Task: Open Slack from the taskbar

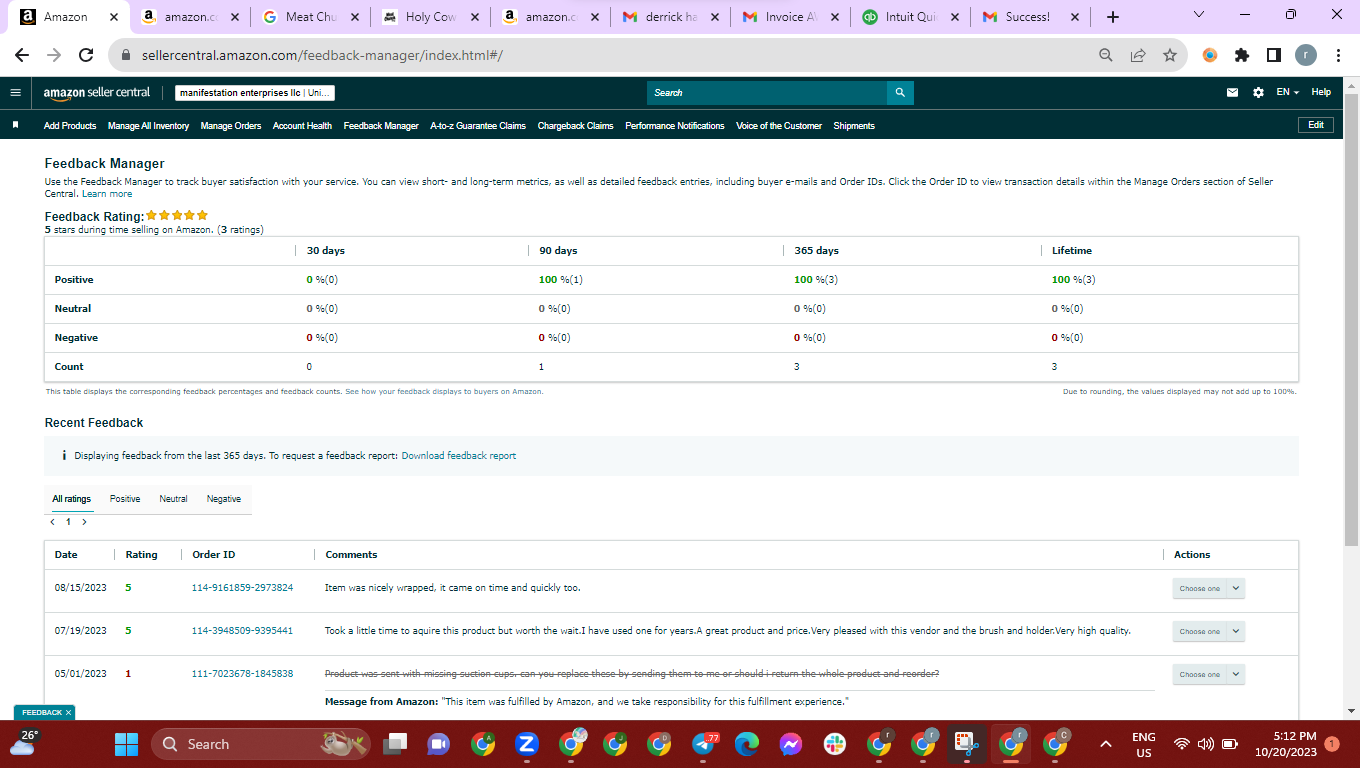Action: (835, 744)
